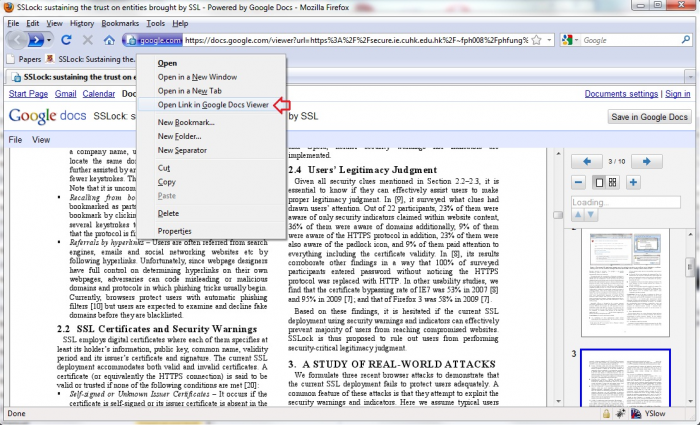Click the search next result down arrow
700x425 pixels.
(591, 214)
